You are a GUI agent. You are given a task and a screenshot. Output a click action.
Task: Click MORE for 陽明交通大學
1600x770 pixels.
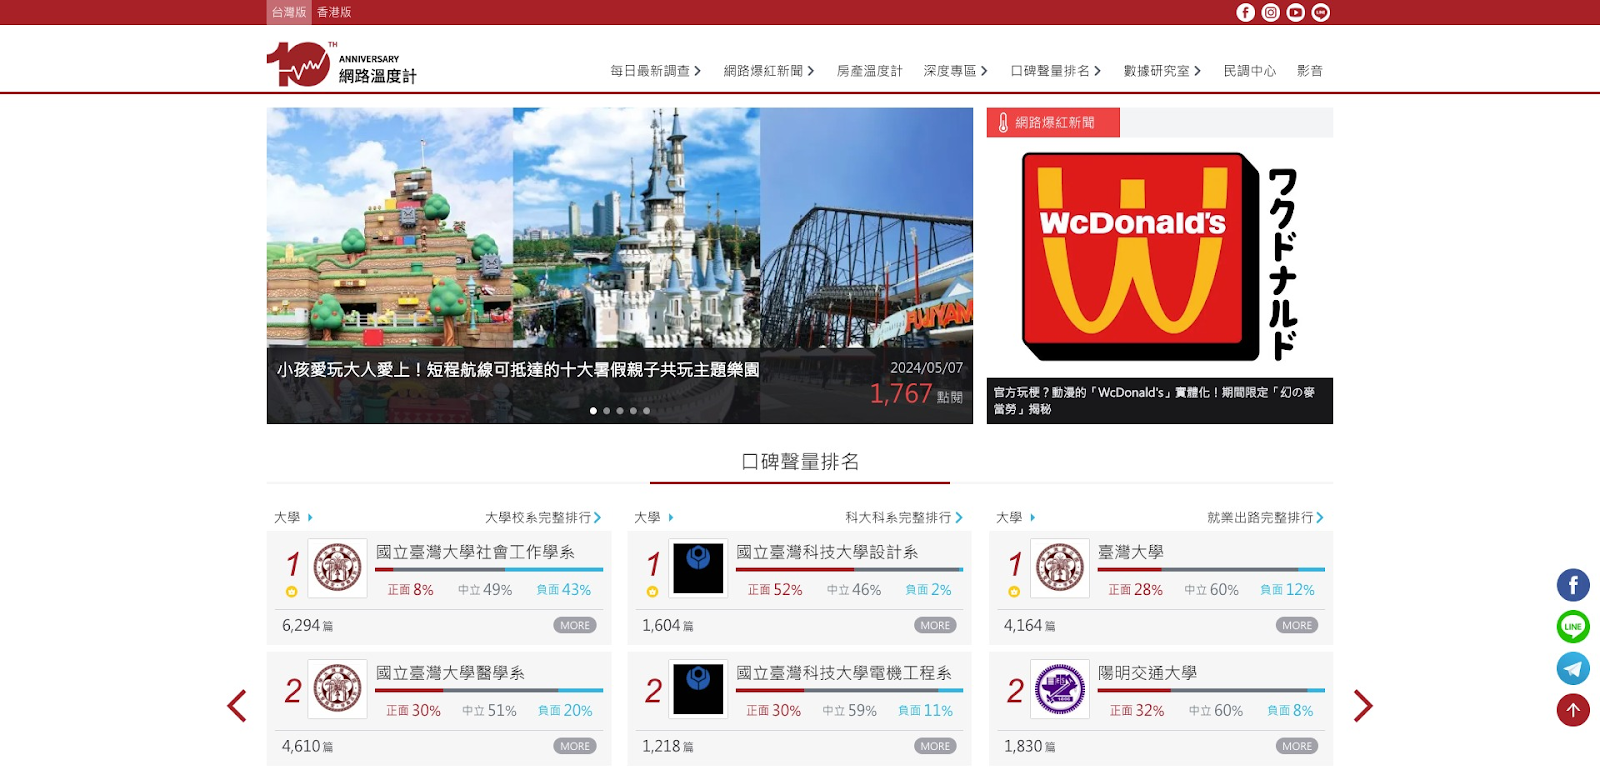(1297, 746)
